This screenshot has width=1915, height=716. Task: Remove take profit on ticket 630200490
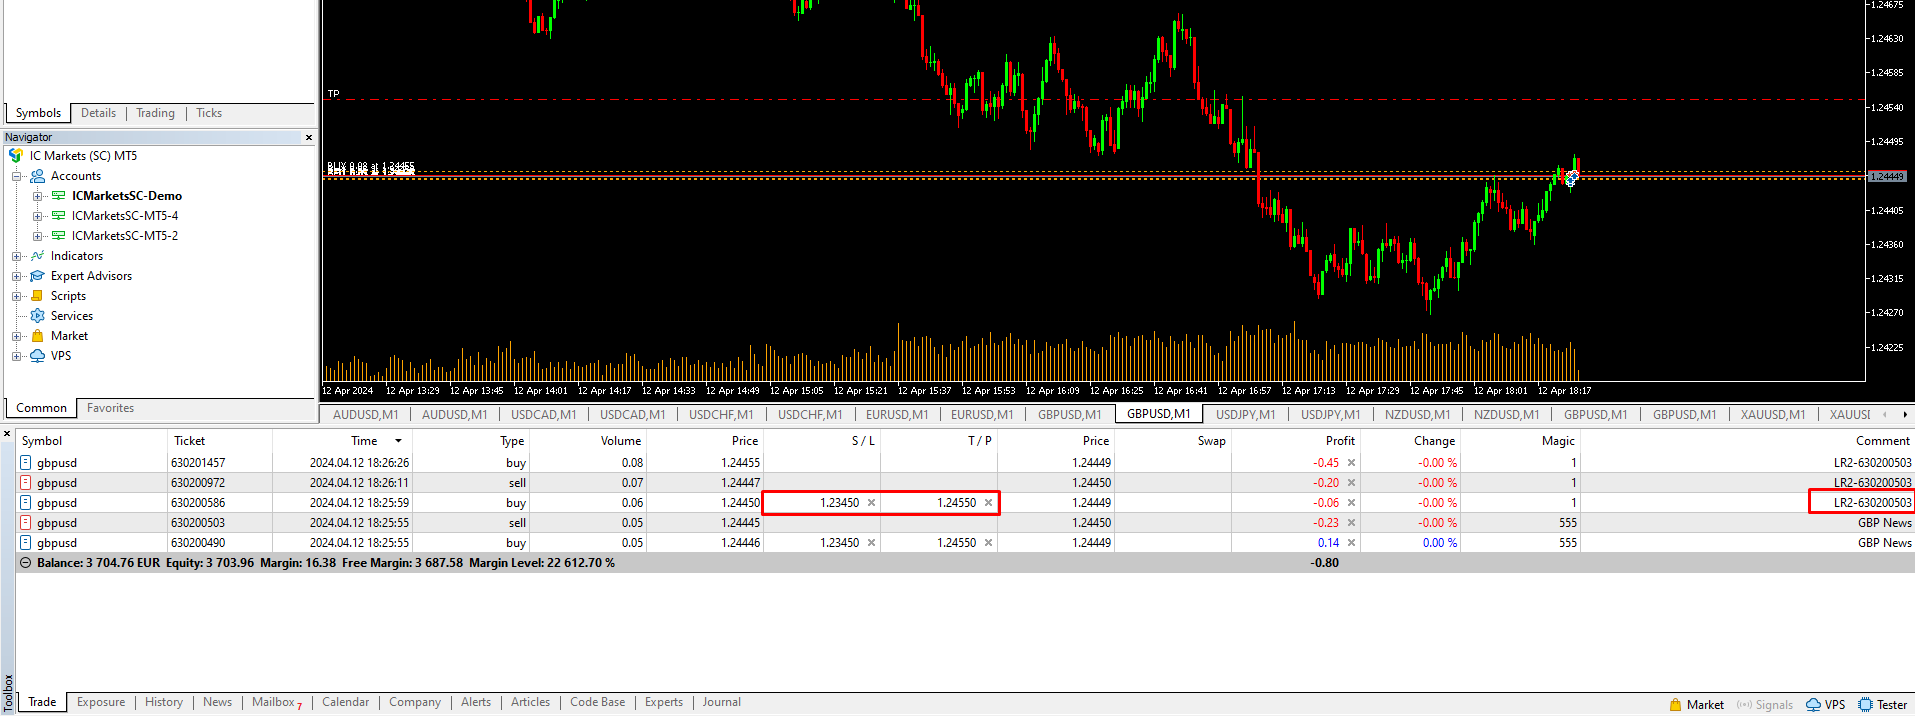tap(988, 543)
